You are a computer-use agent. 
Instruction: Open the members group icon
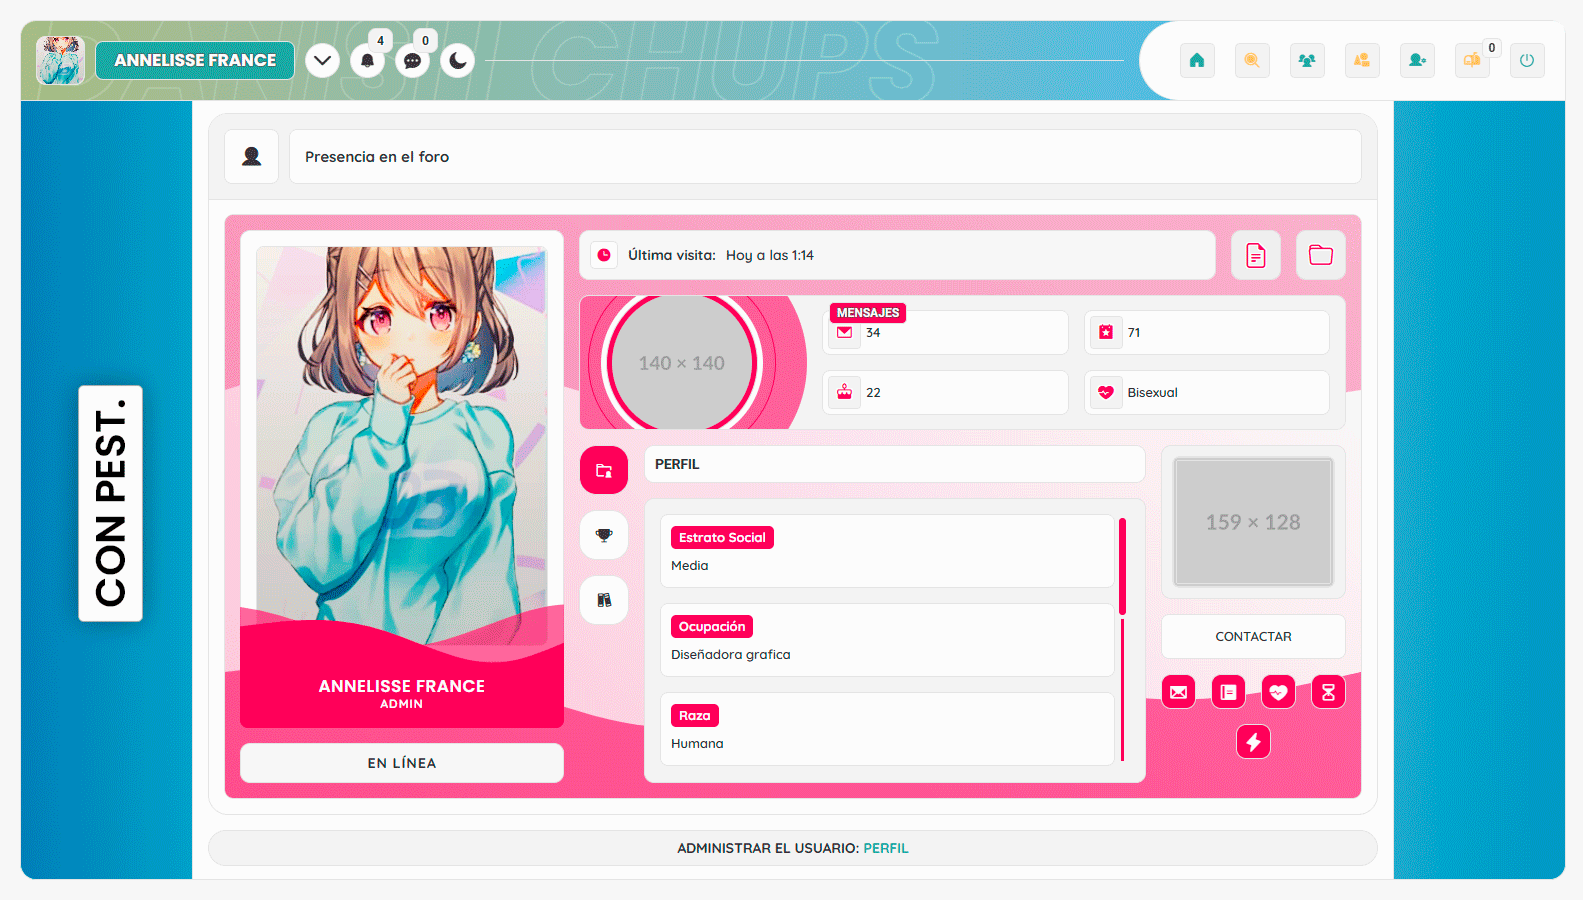(1307, 60)
